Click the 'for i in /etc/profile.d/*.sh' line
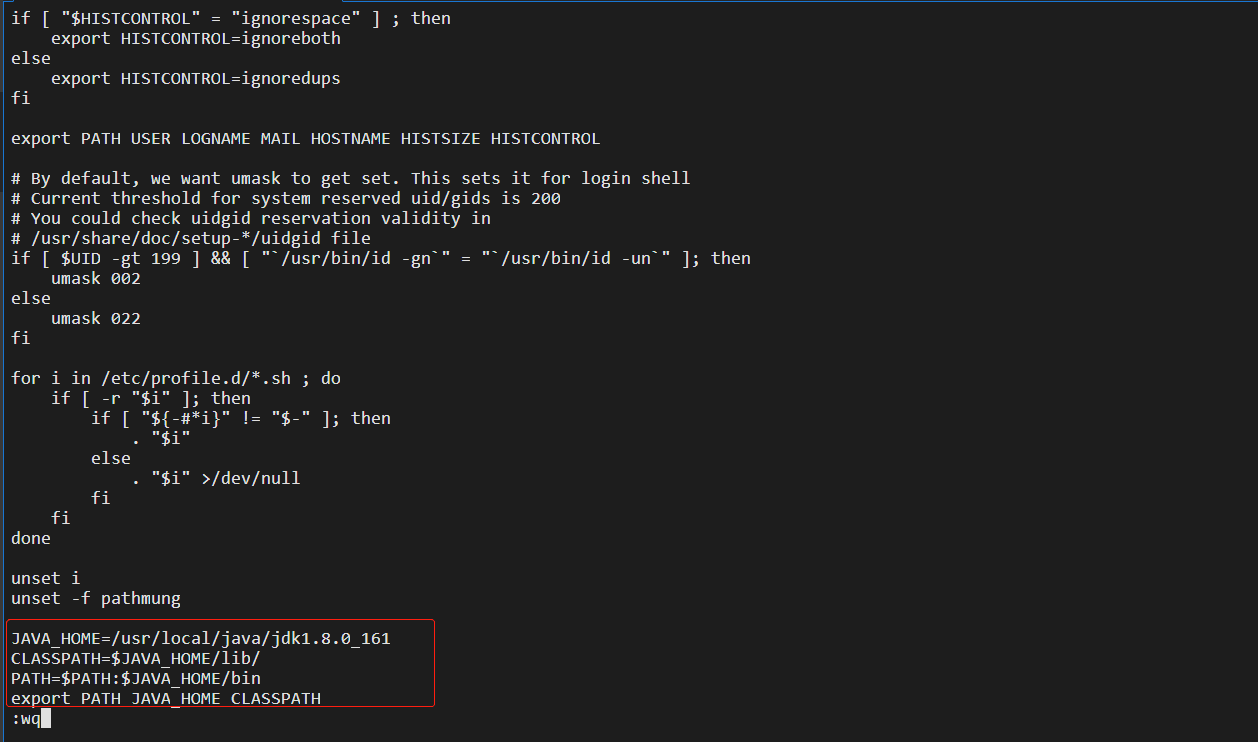The height and width of the screenshot is (742, 1258). [176, 378]
